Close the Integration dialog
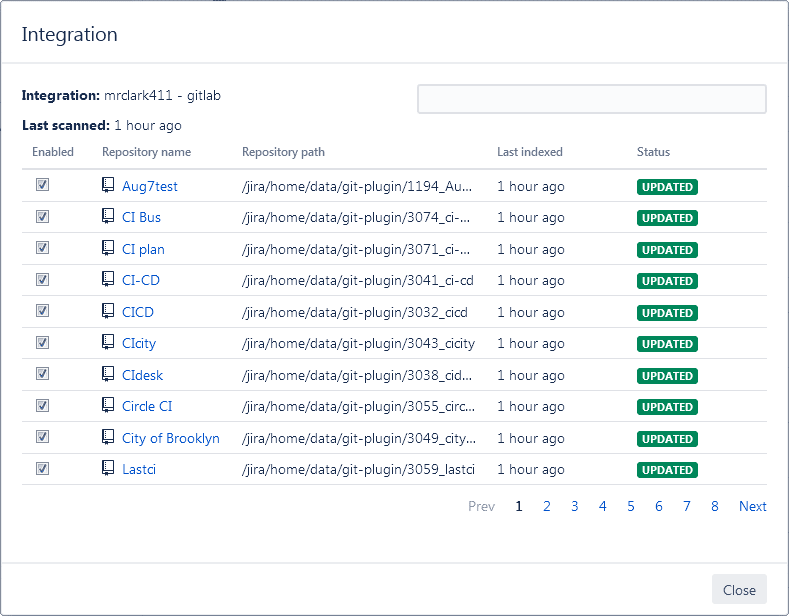 tap(739, 590)
